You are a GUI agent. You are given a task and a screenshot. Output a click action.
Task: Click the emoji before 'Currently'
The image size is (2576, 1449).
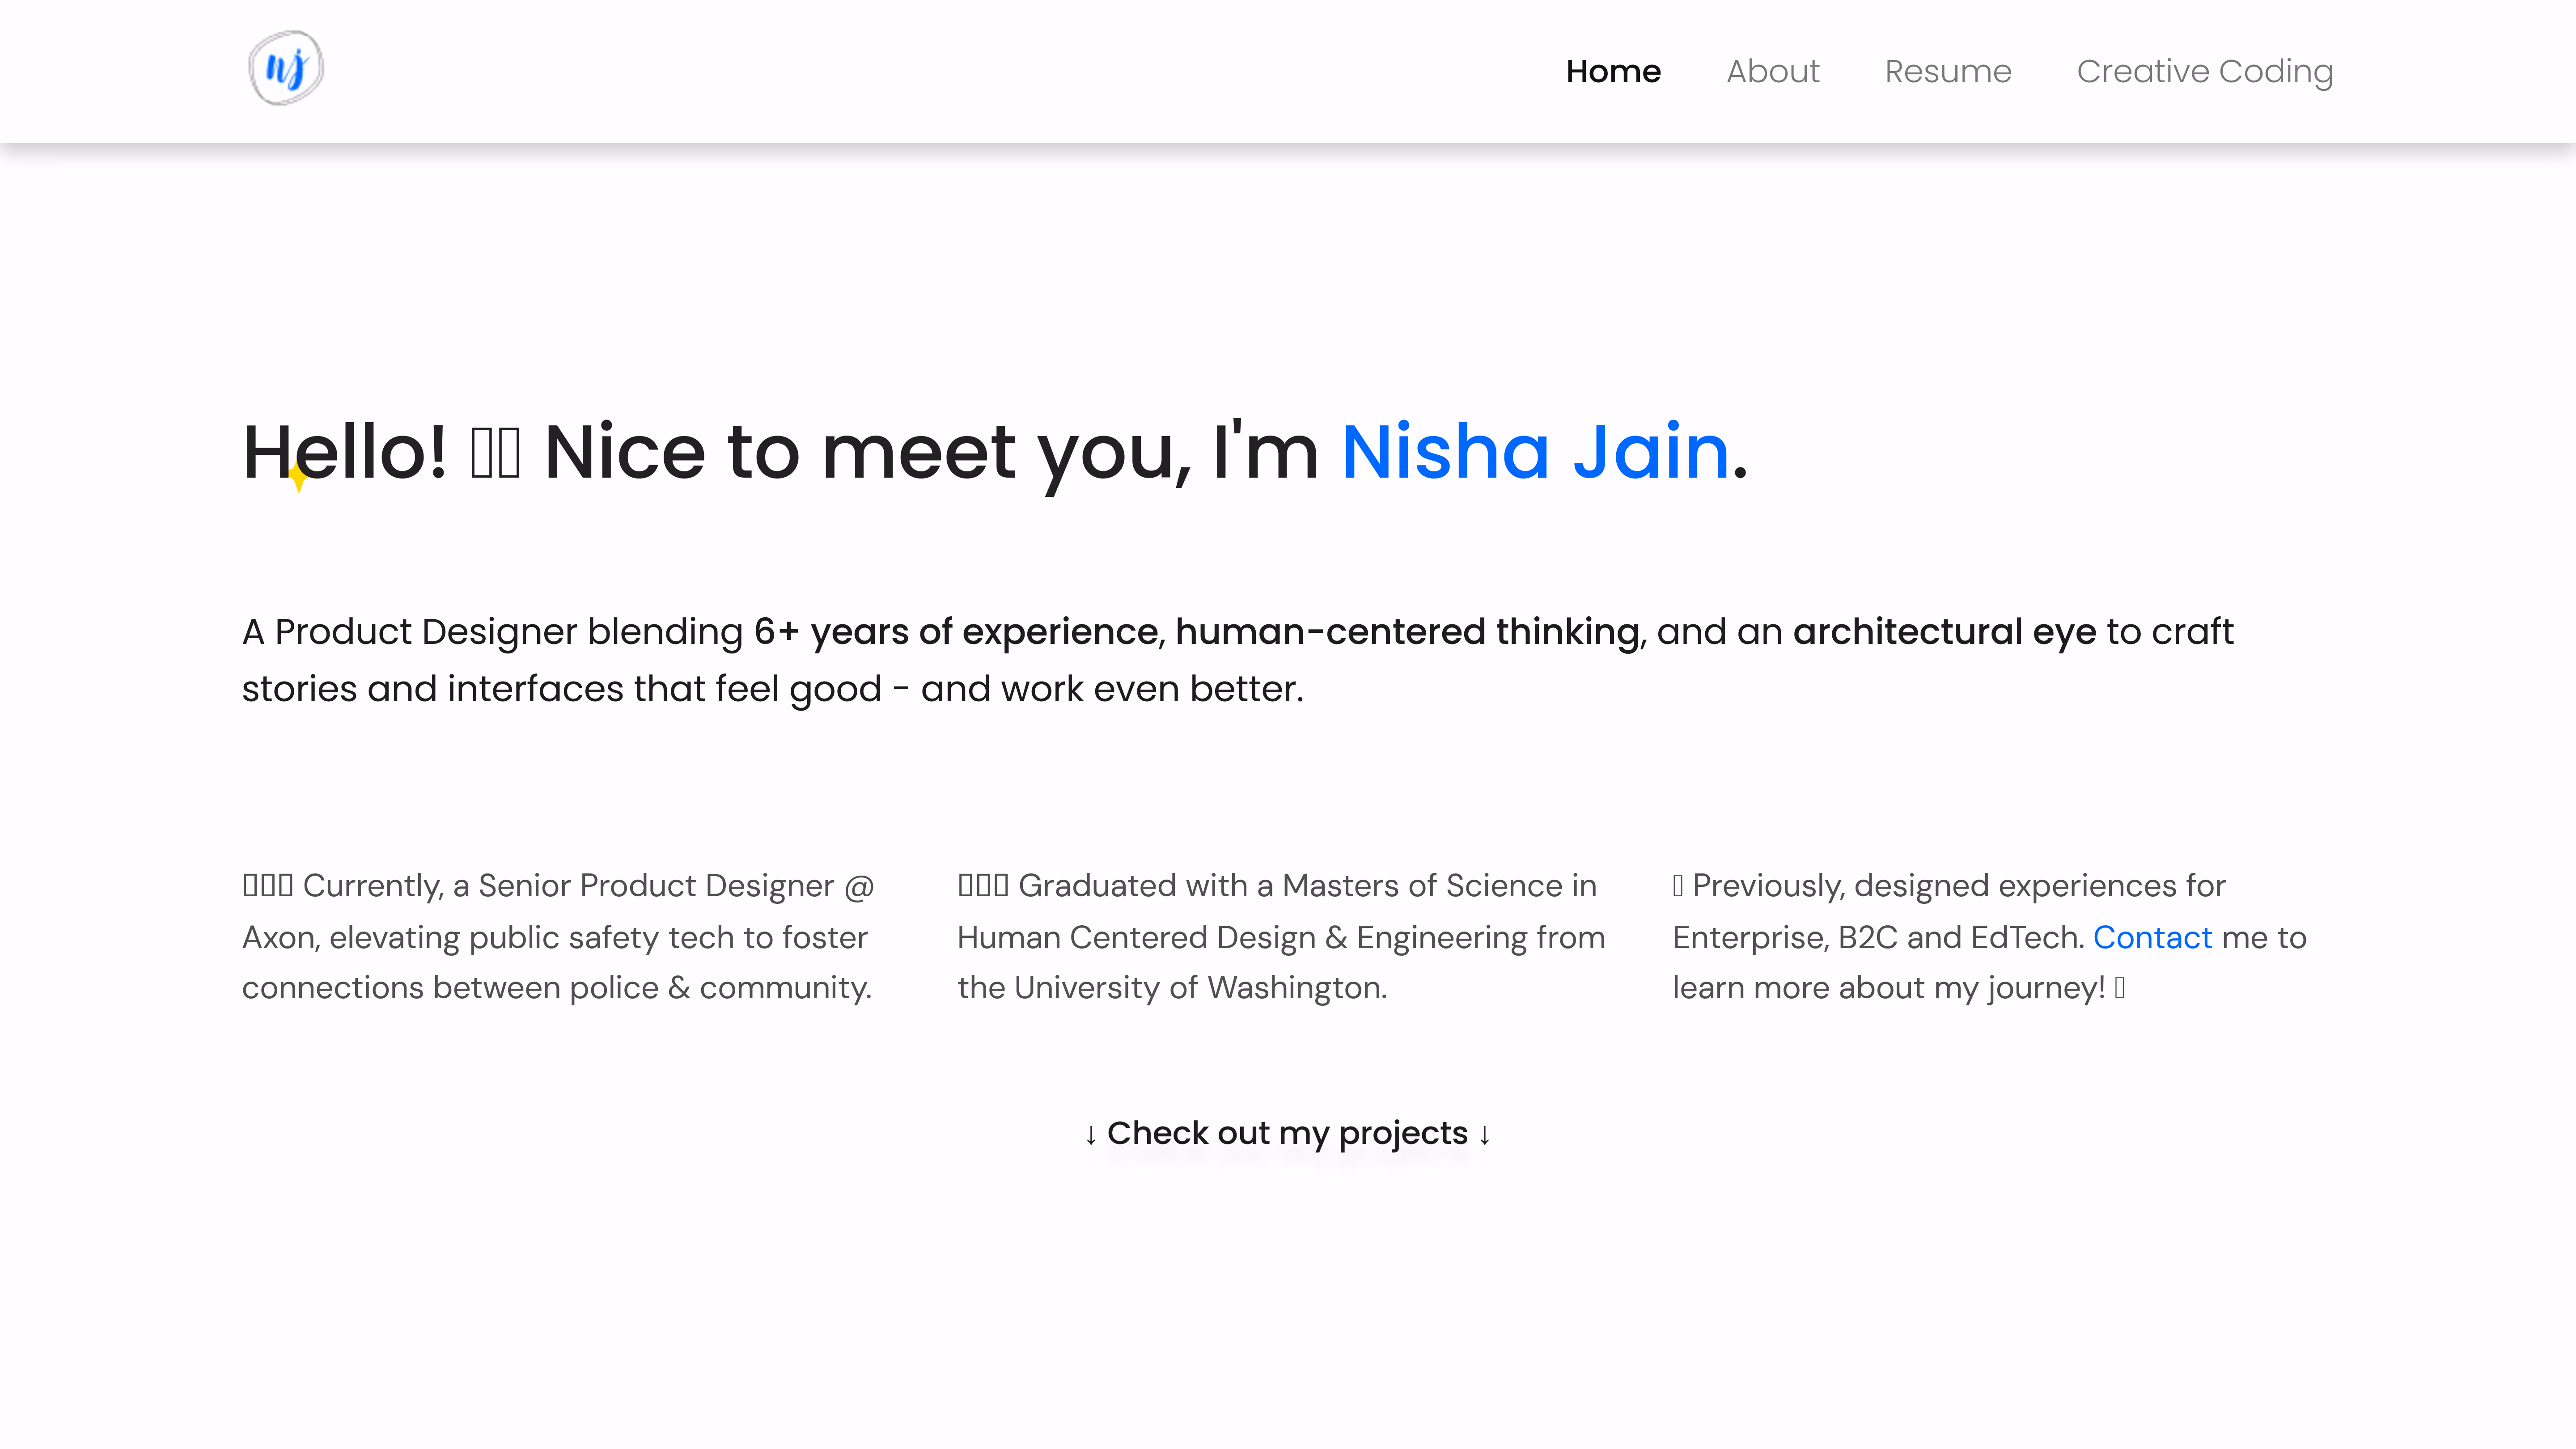coord(267,886)
